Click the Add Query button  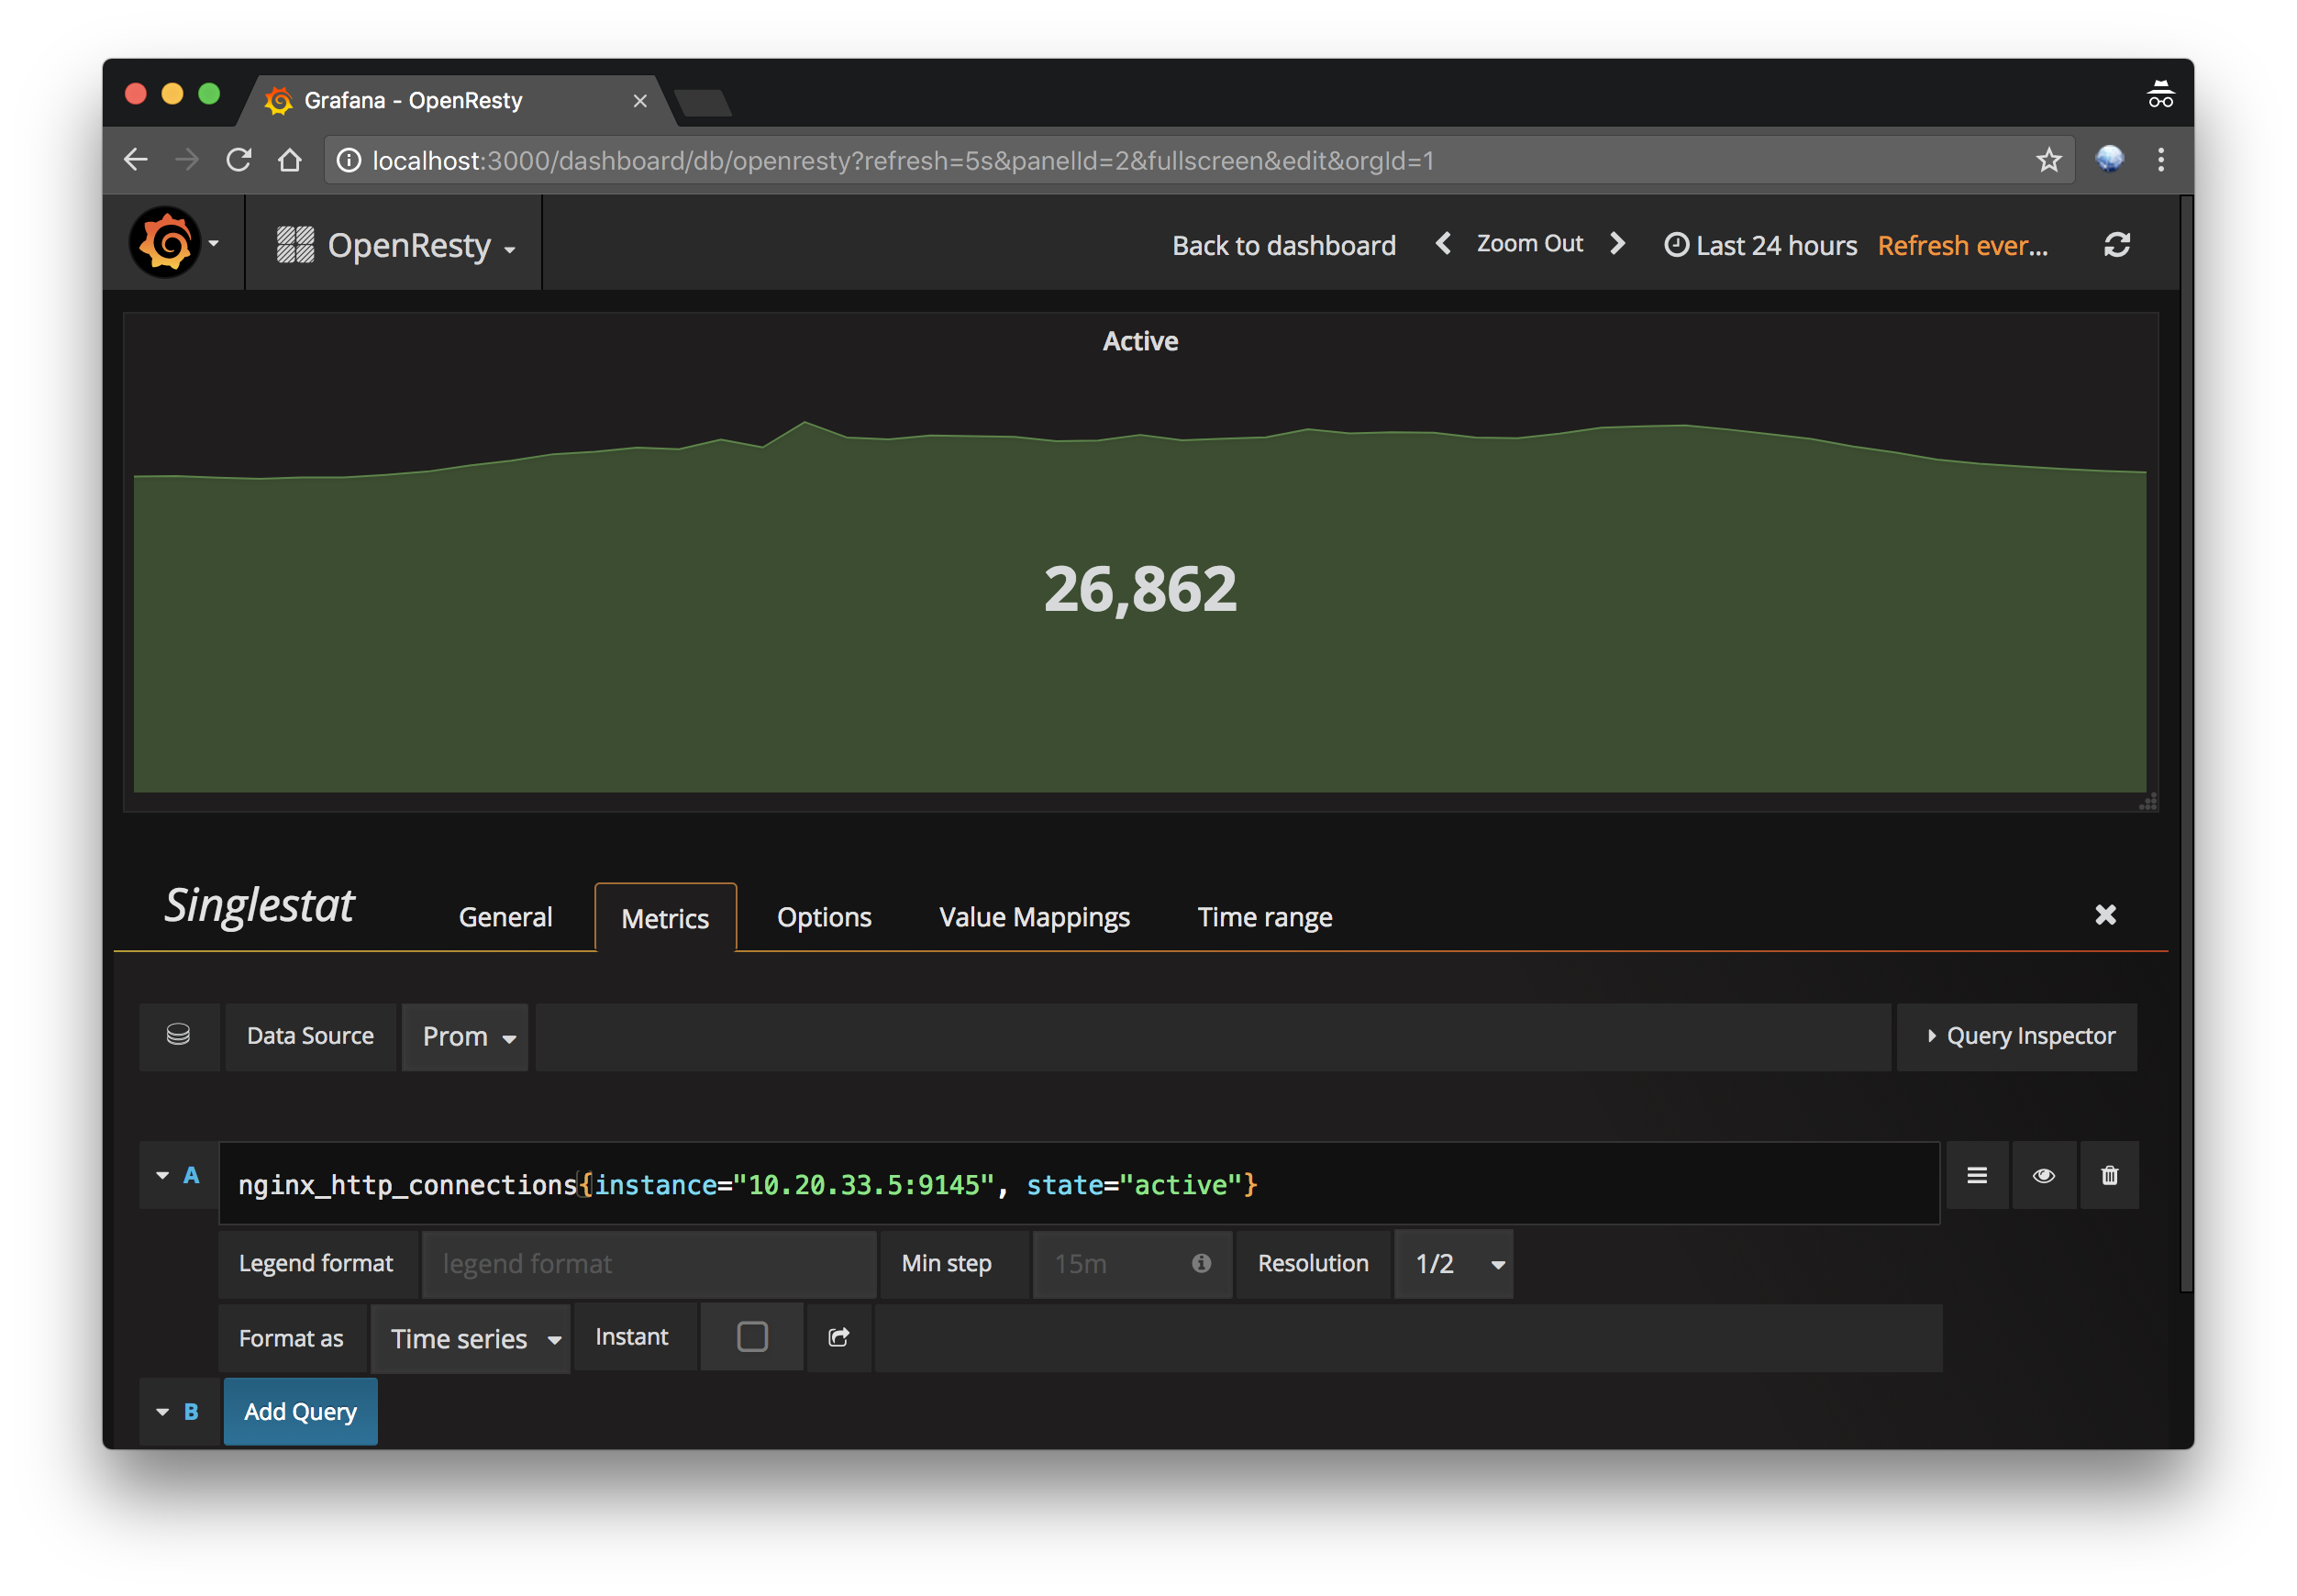tap(300, 1411)
